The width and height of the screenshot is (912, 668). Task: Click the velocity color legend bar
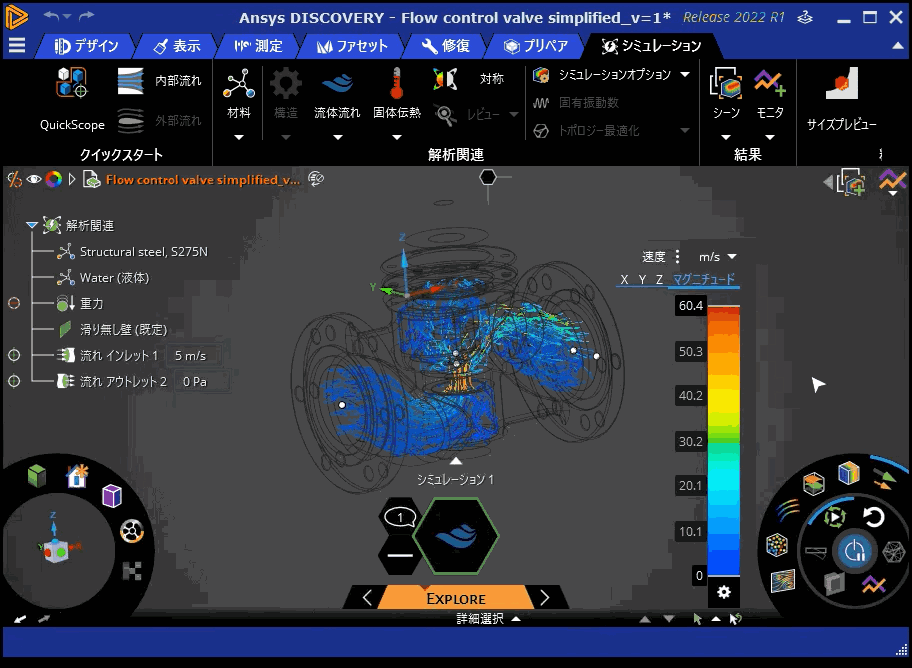[724, 441]
